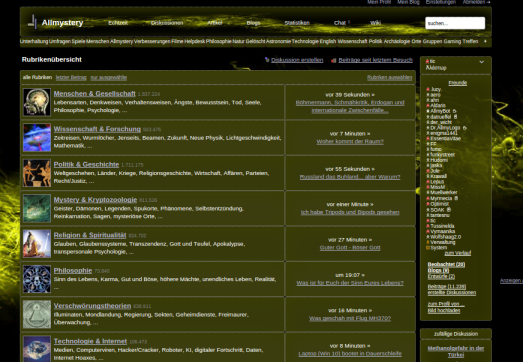Click the Allmystery logo icon
Screen dimensions: 523x362
32,22
